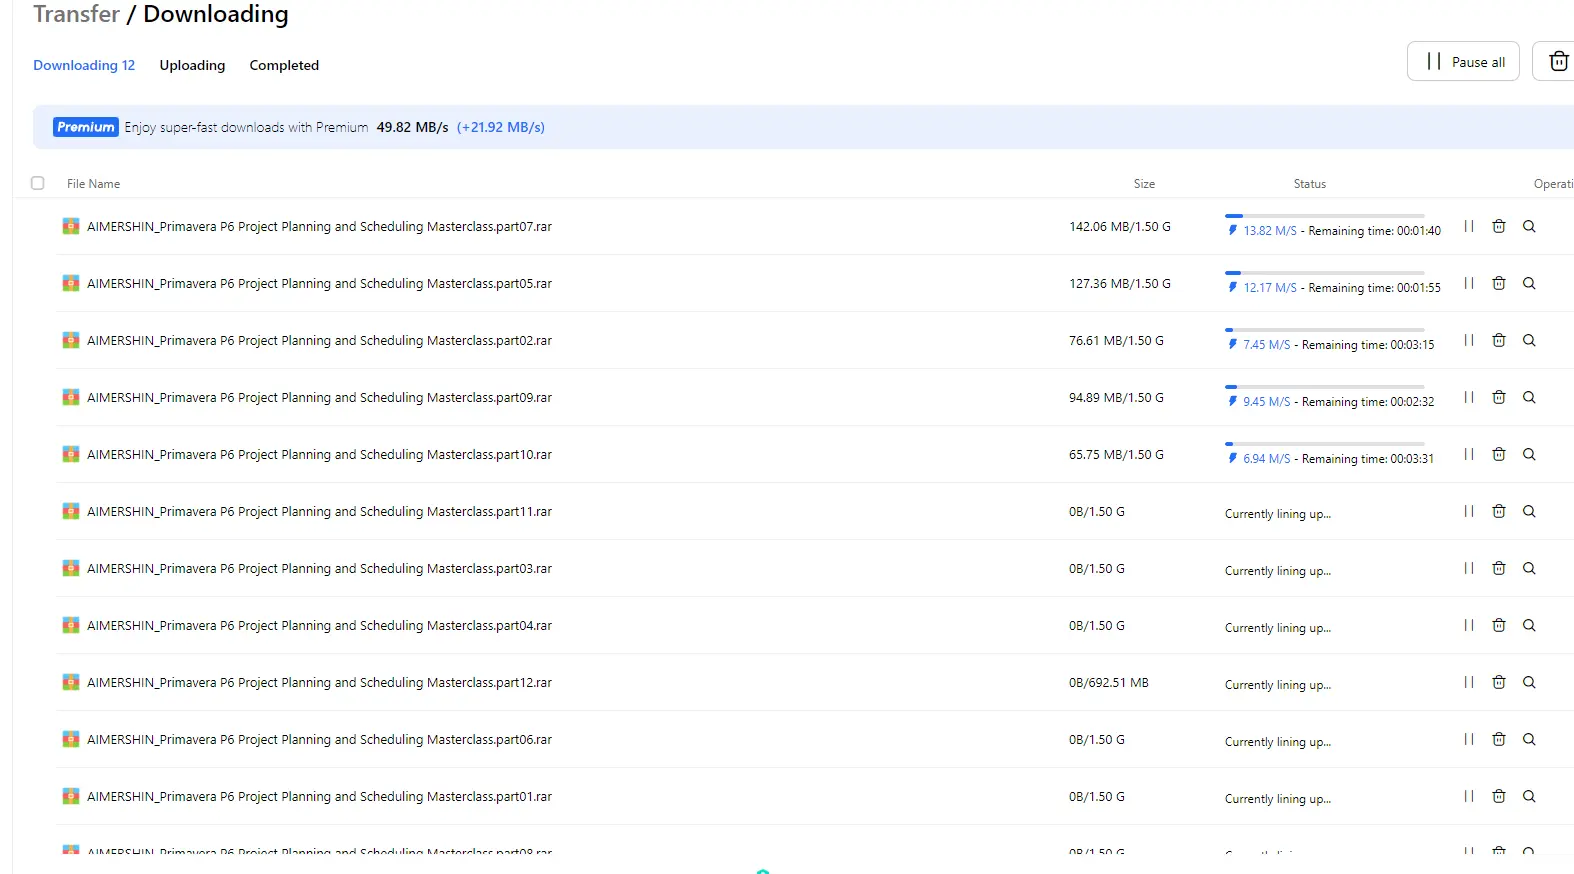Click the Premium badge in the banner
Viewport: 1574px width, 874px height.
pyautogui.click(x=86, y=127)
